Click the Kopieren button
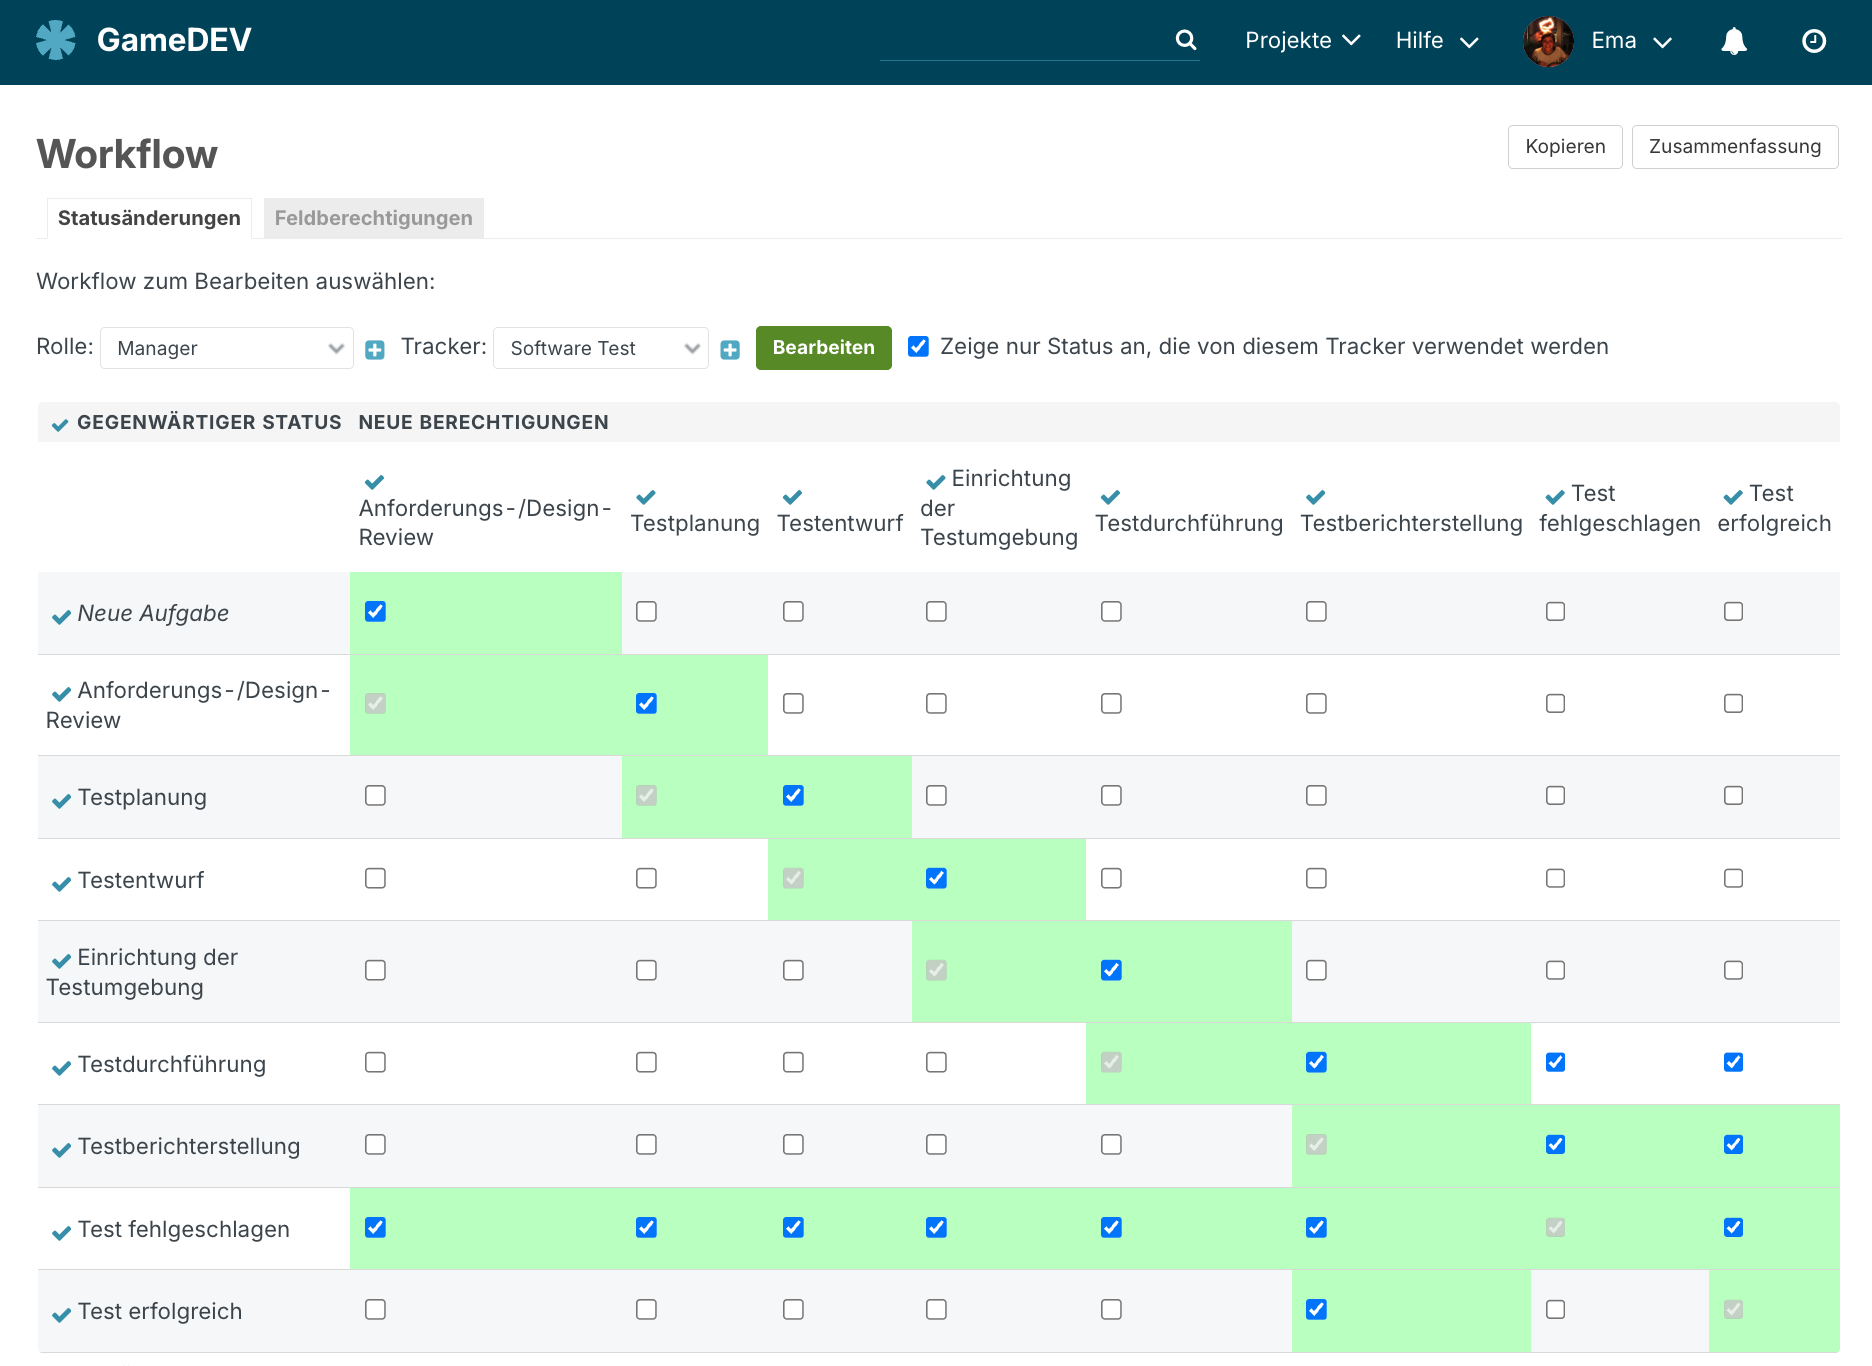Screen dimensions: 1872x1366 pyautogui.click(x=1565, y=147)
